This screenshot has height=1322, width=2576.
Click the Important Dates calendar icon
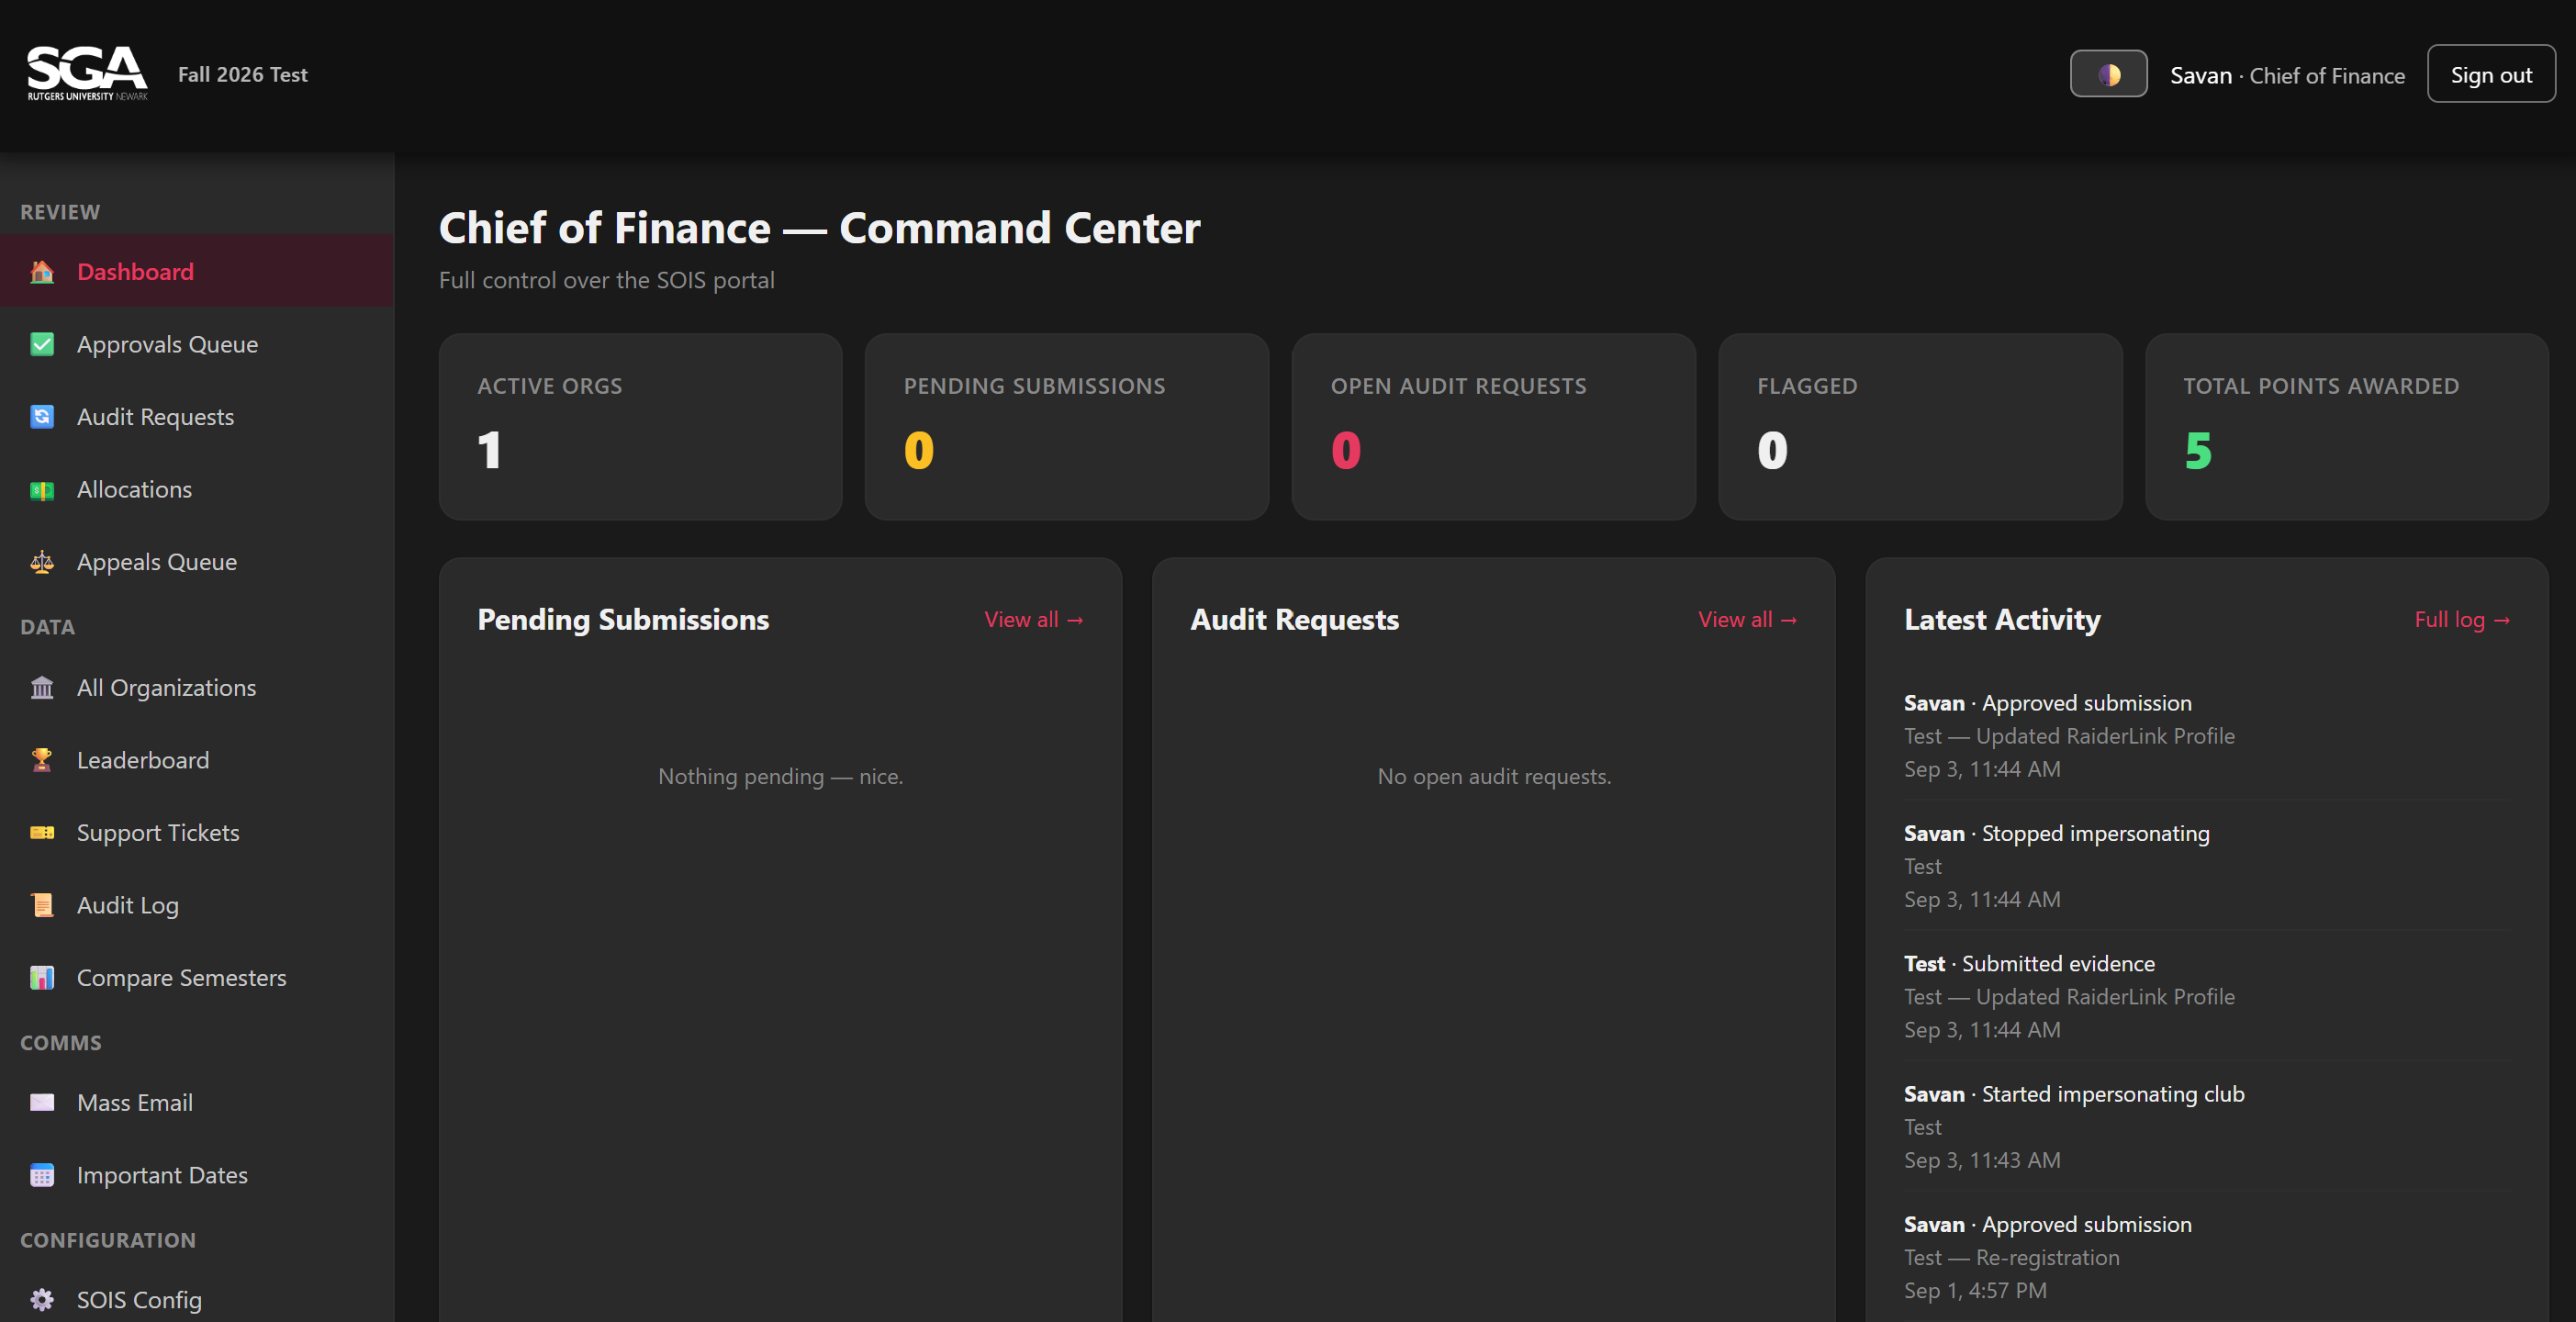click(x=42, y=1175)
